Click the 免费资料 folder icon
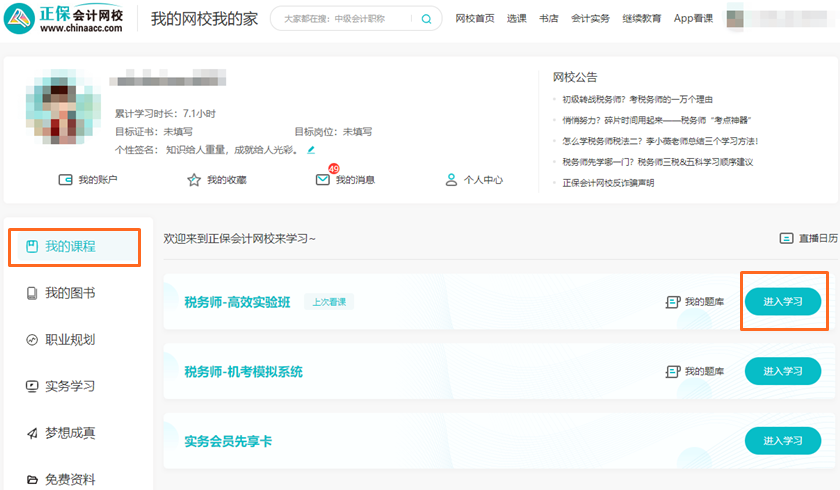 tap(32, 479)
